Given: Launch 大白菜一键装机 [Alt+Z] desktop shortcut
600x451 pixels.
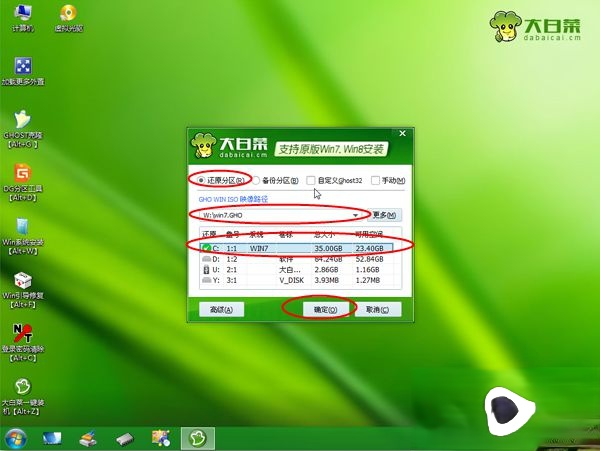Looking at the screenshot, I should (23, 397).
